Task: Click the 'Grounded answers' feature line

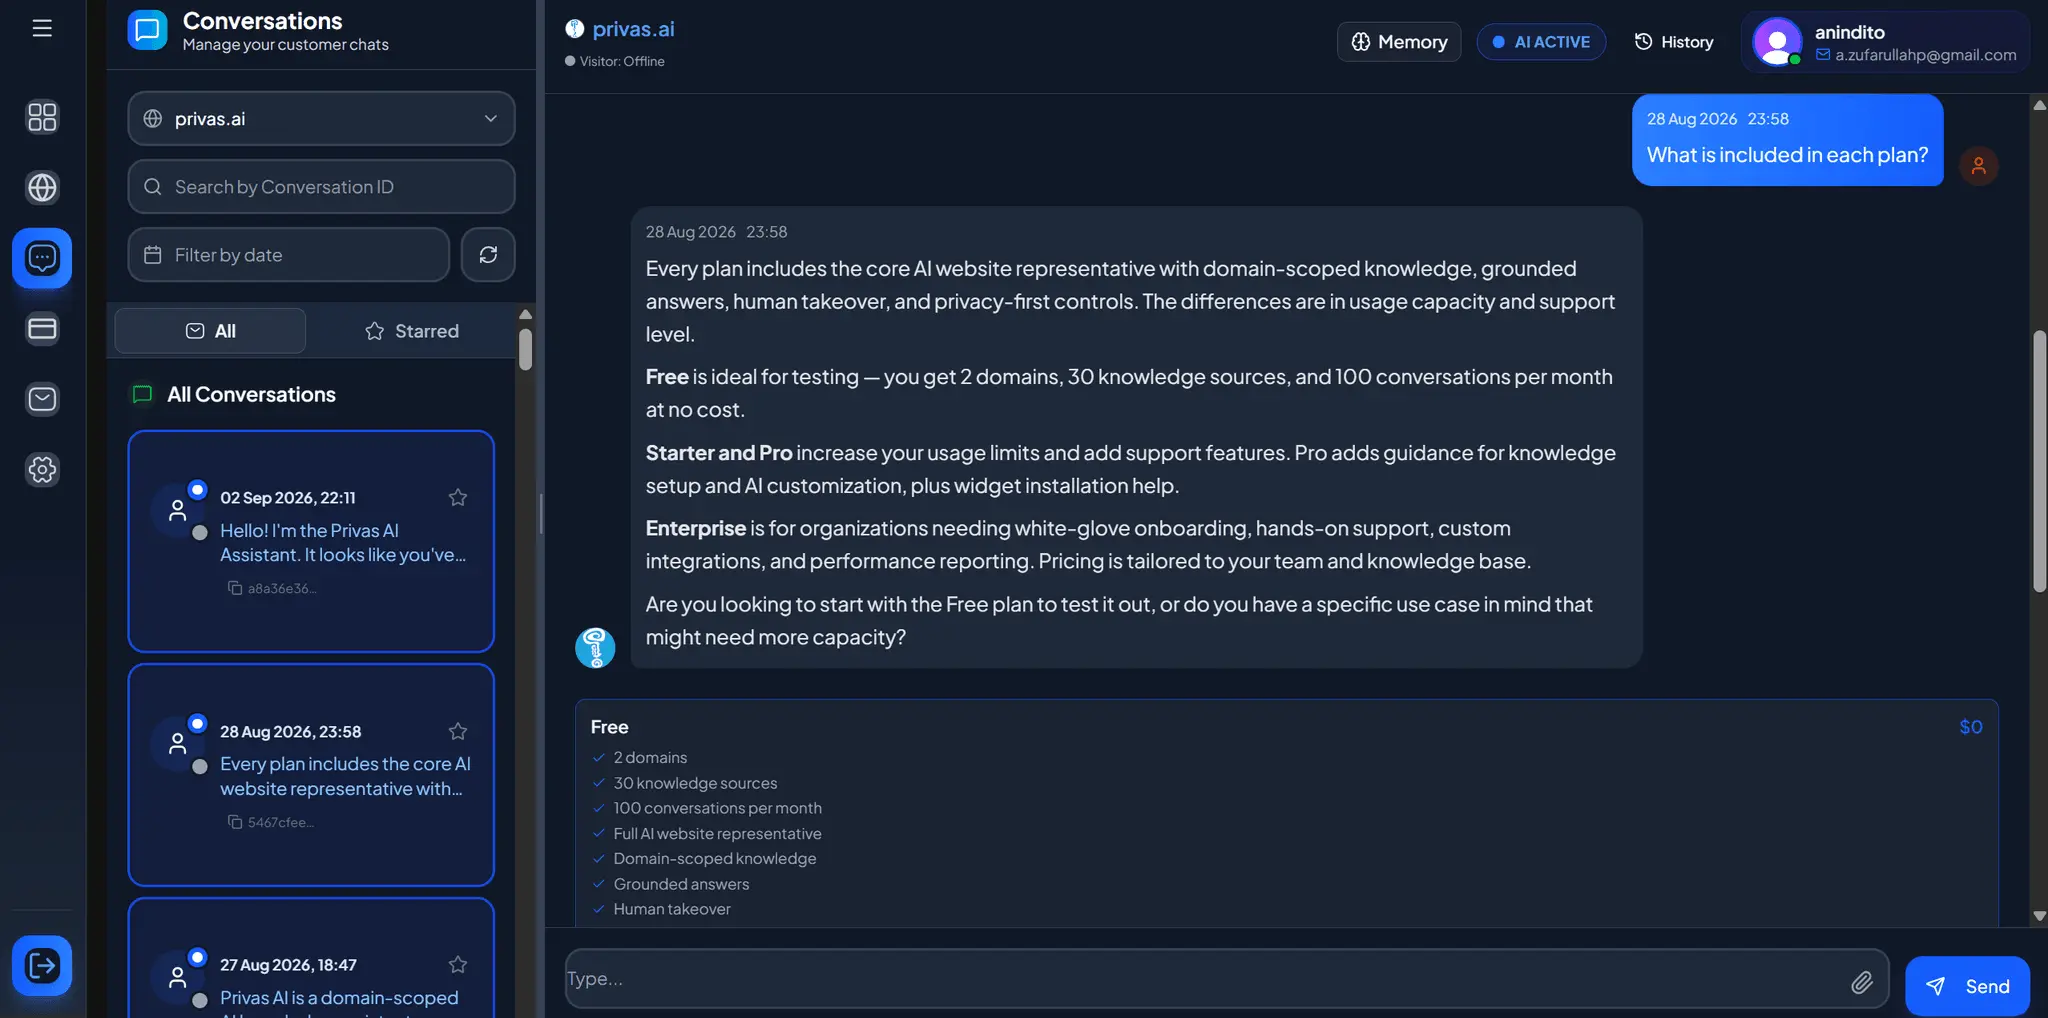Action: coord(681,884)
